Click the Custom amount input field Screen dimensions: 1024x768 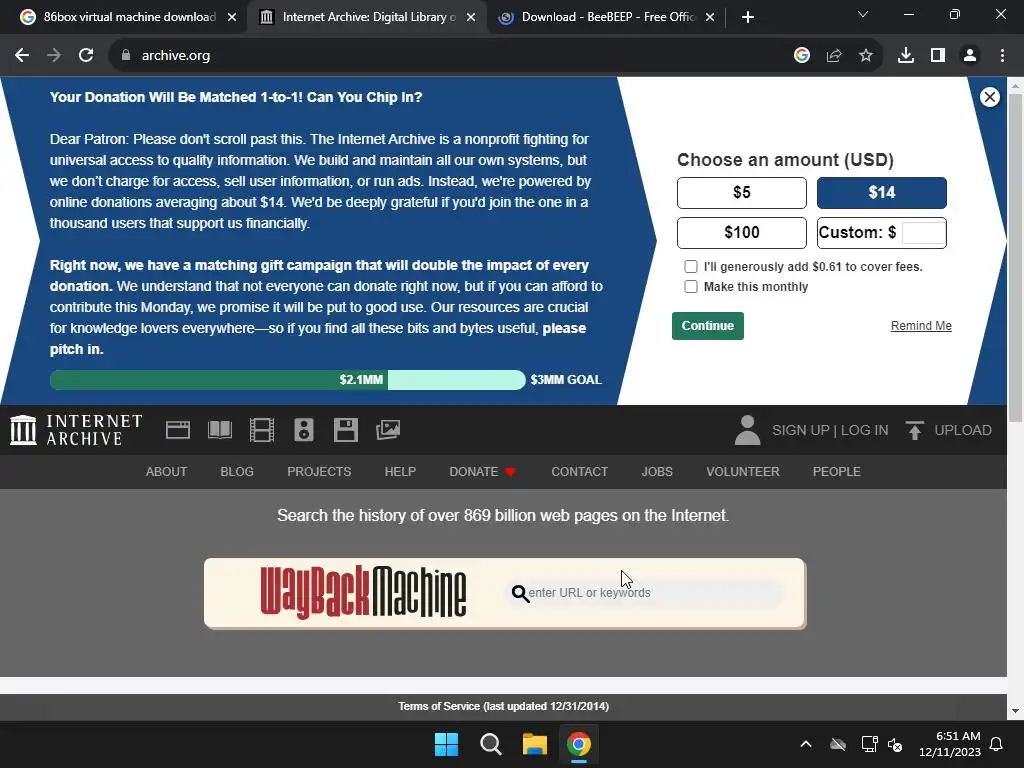[x=923, y=232]
